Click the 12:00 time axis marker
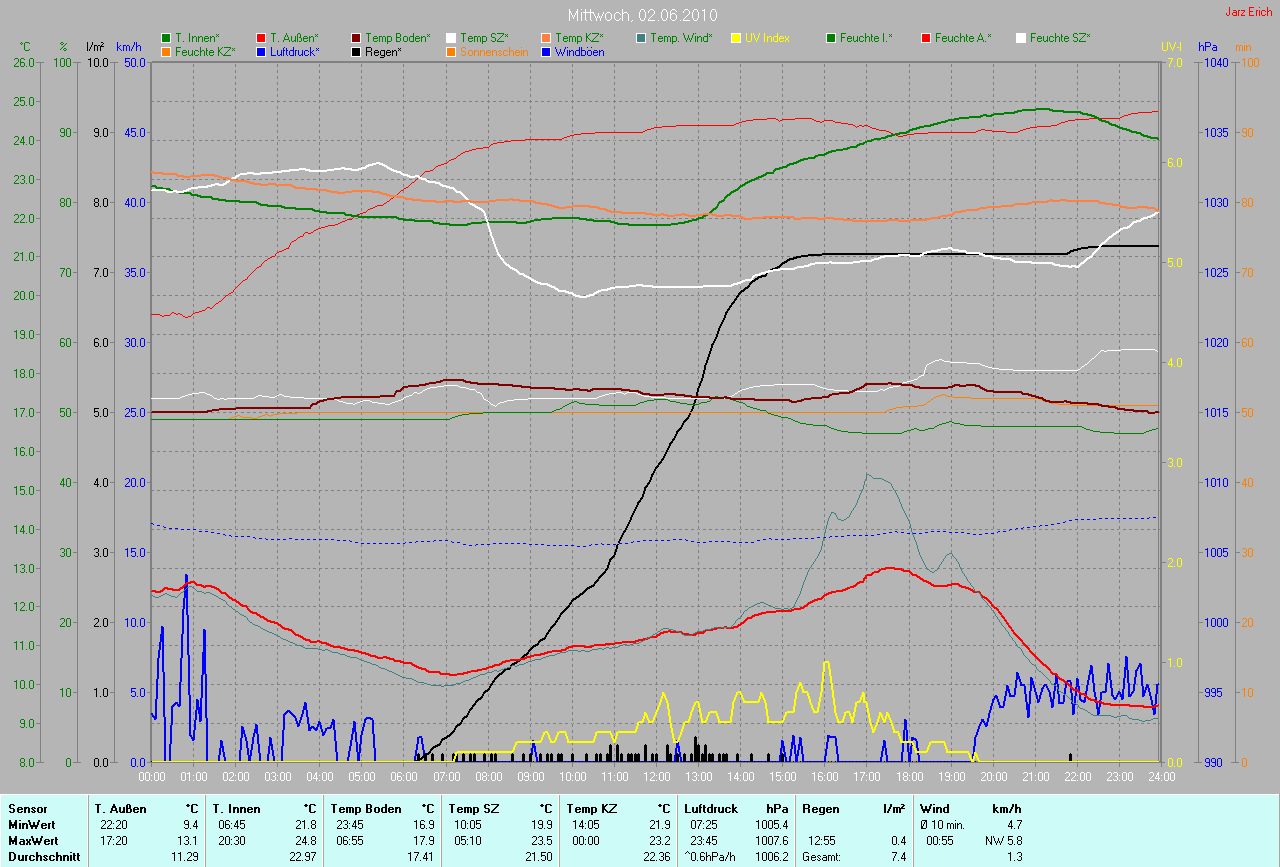 tap(656, 776)
